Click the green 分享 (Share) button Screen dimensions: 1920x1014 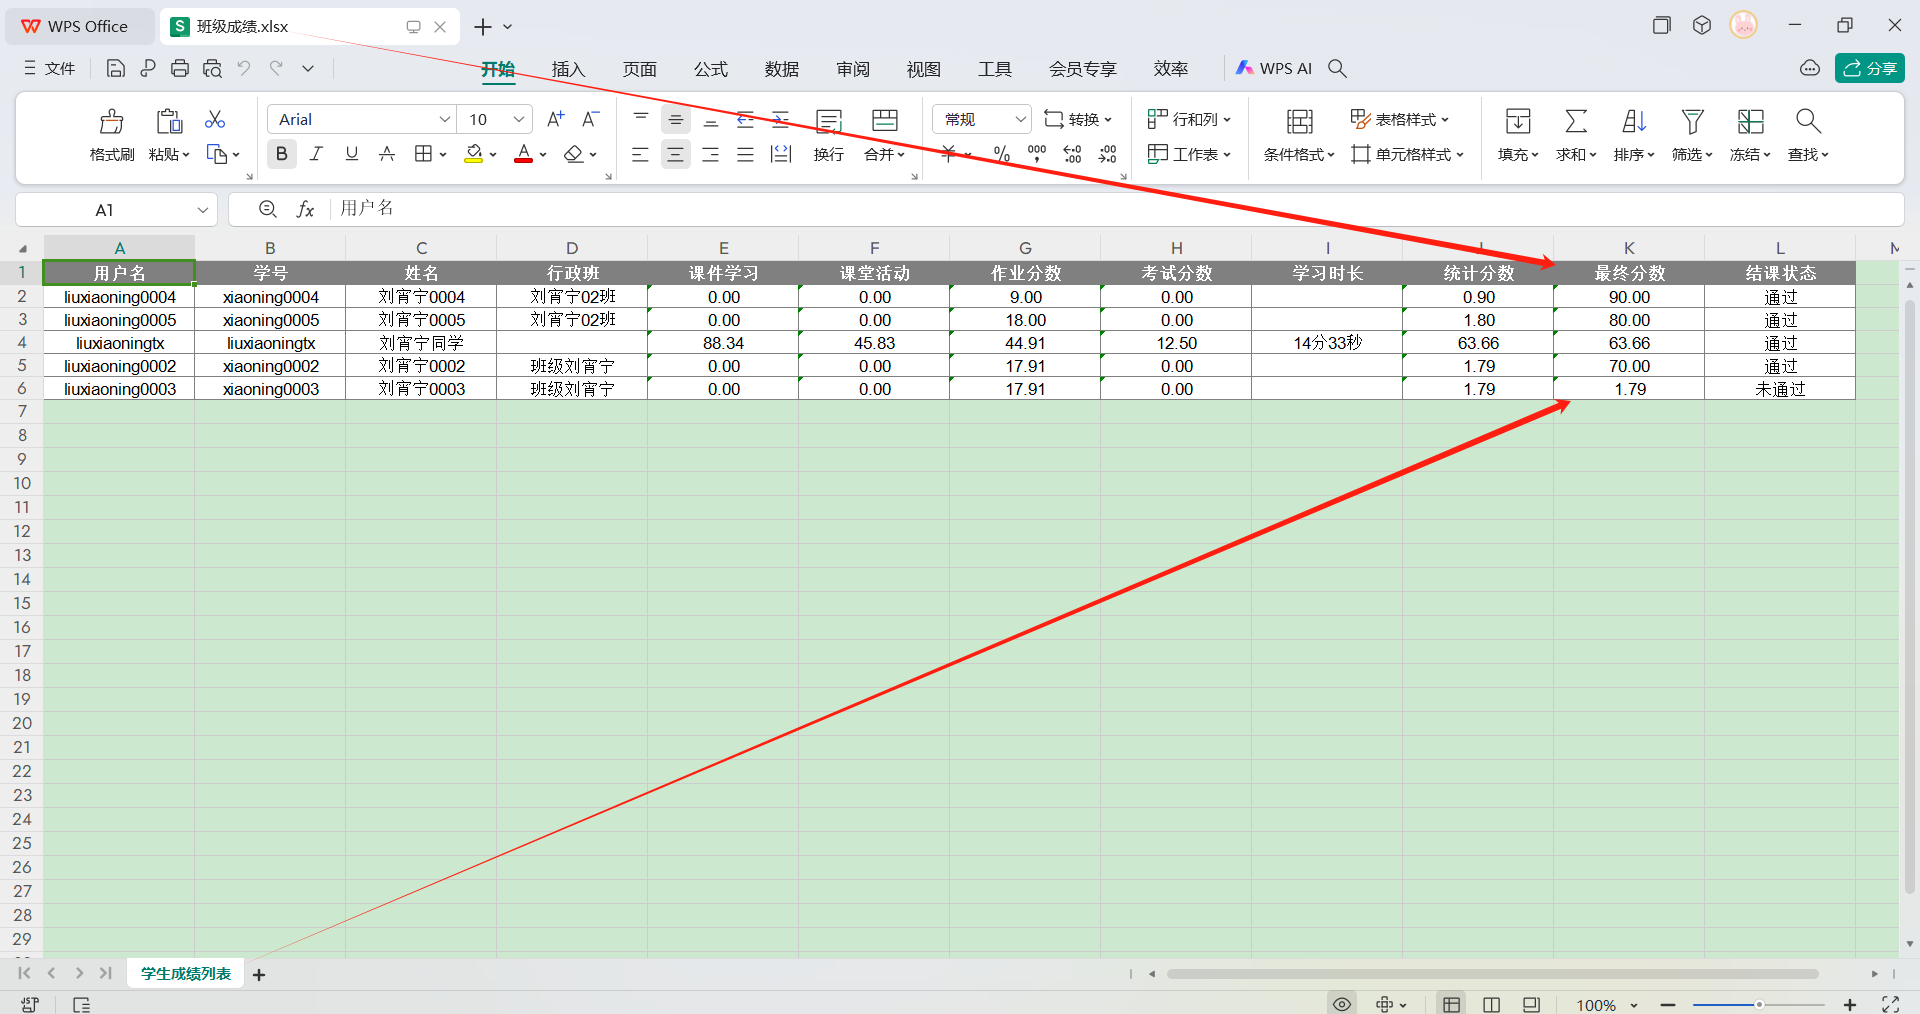(1869, 68)
